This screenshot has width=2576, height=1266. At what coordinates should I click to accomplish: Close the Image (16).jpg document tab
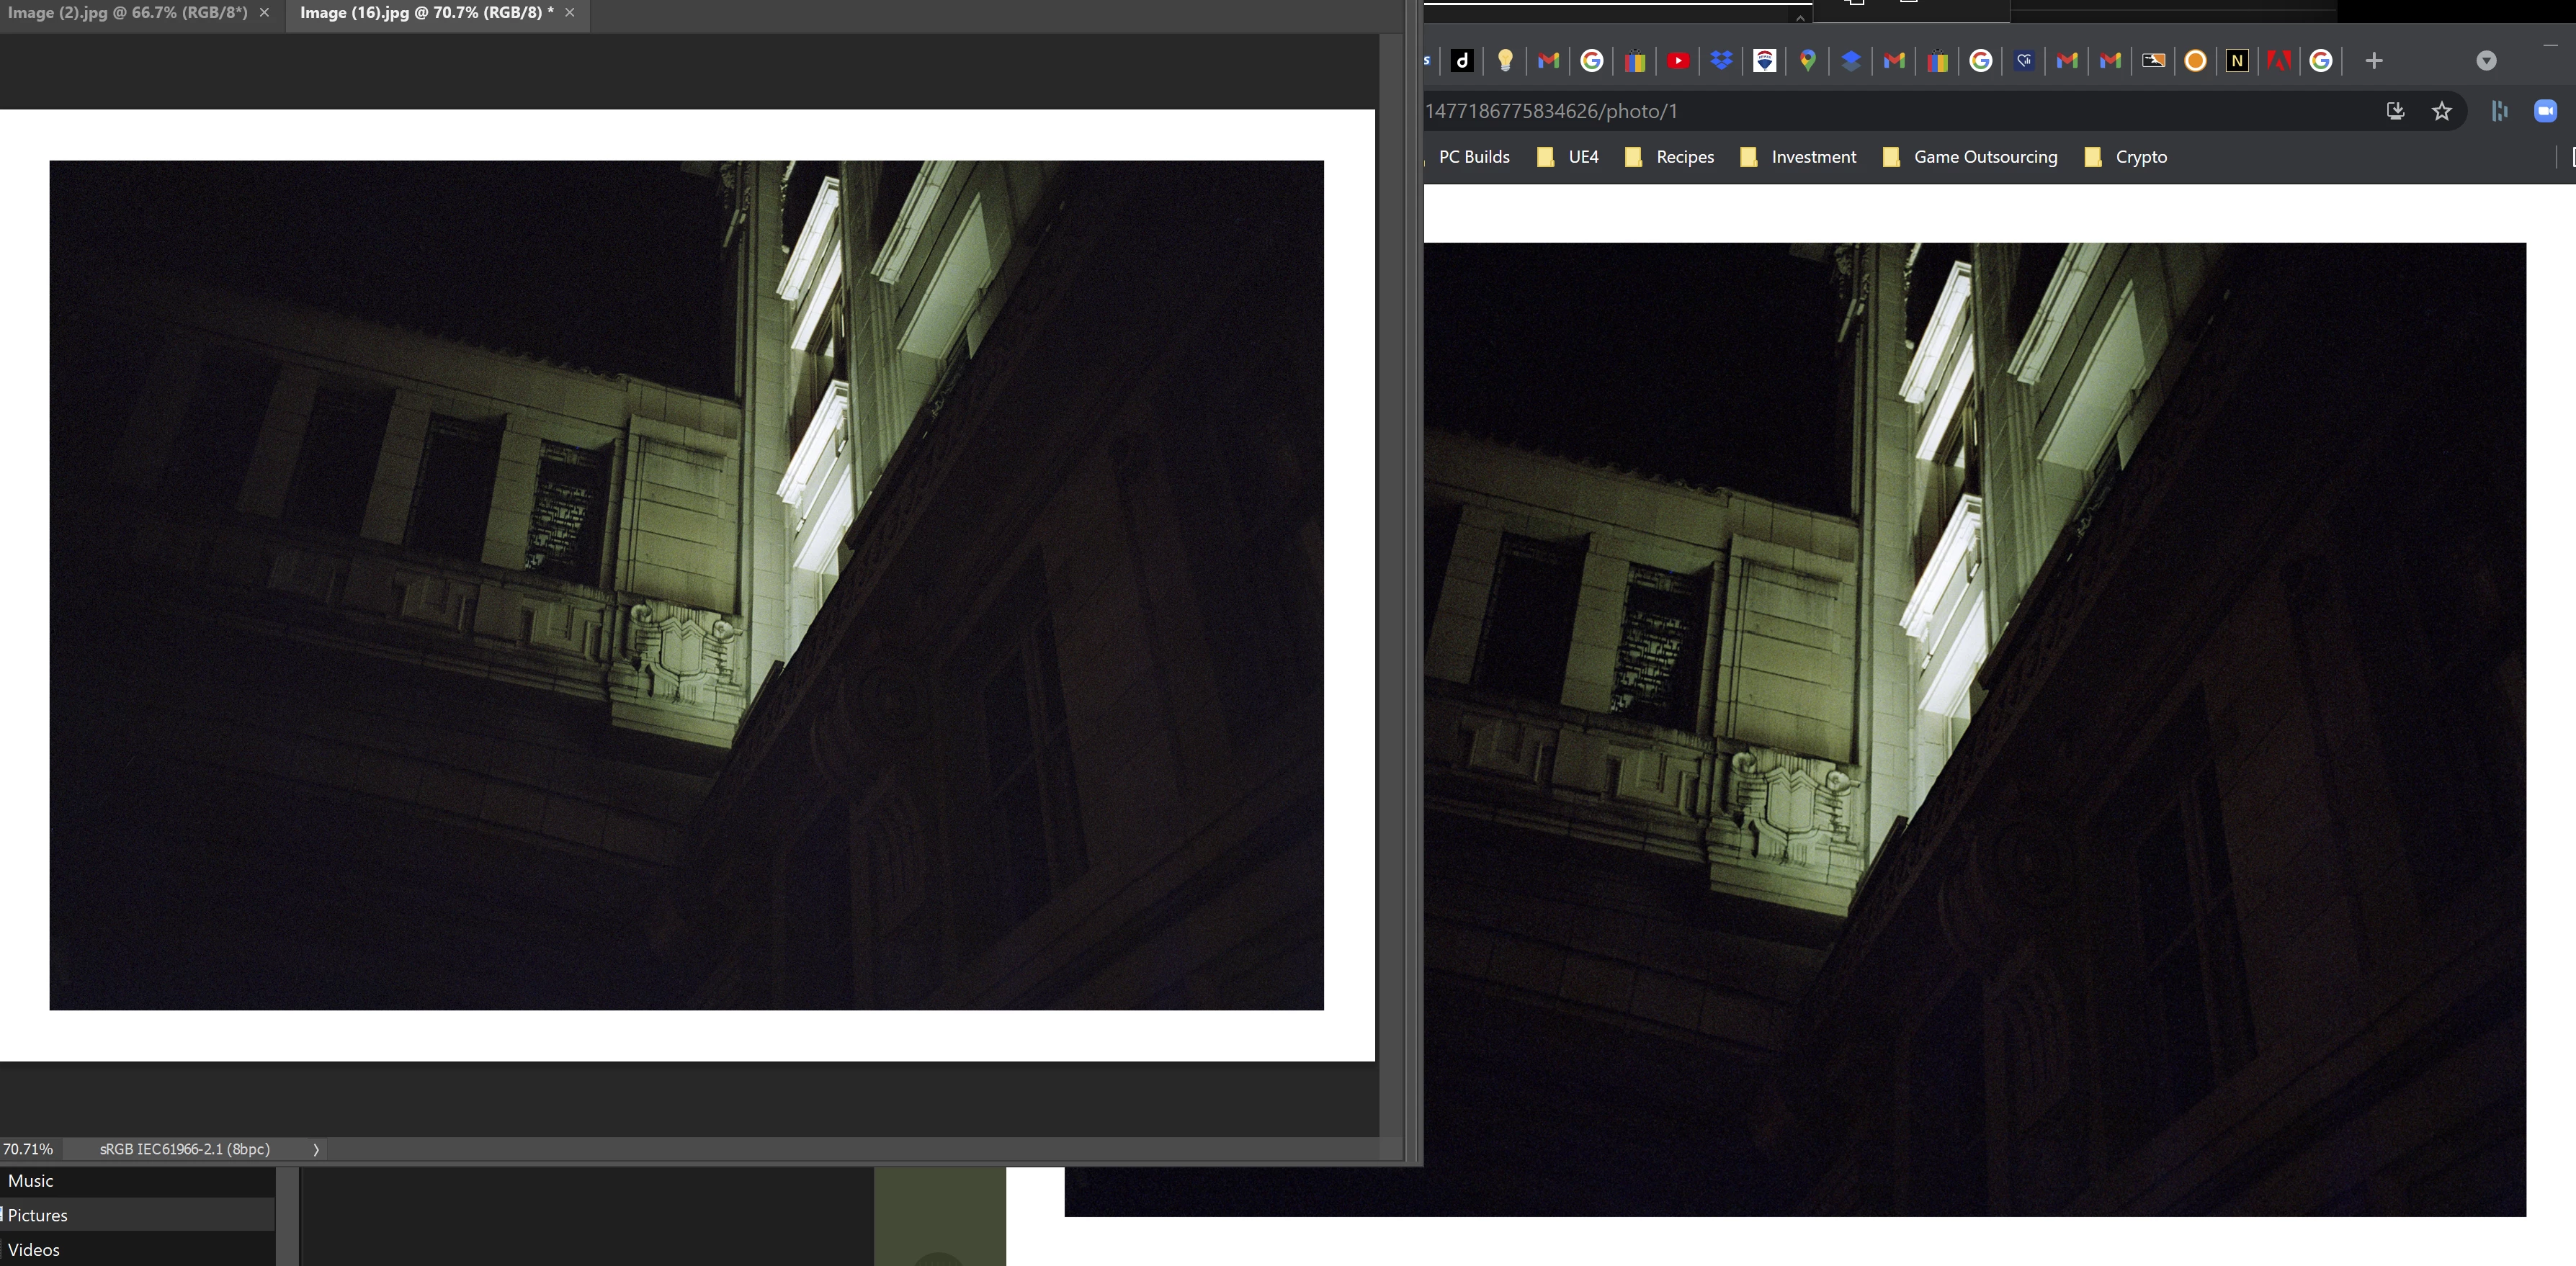coord(570,13)
